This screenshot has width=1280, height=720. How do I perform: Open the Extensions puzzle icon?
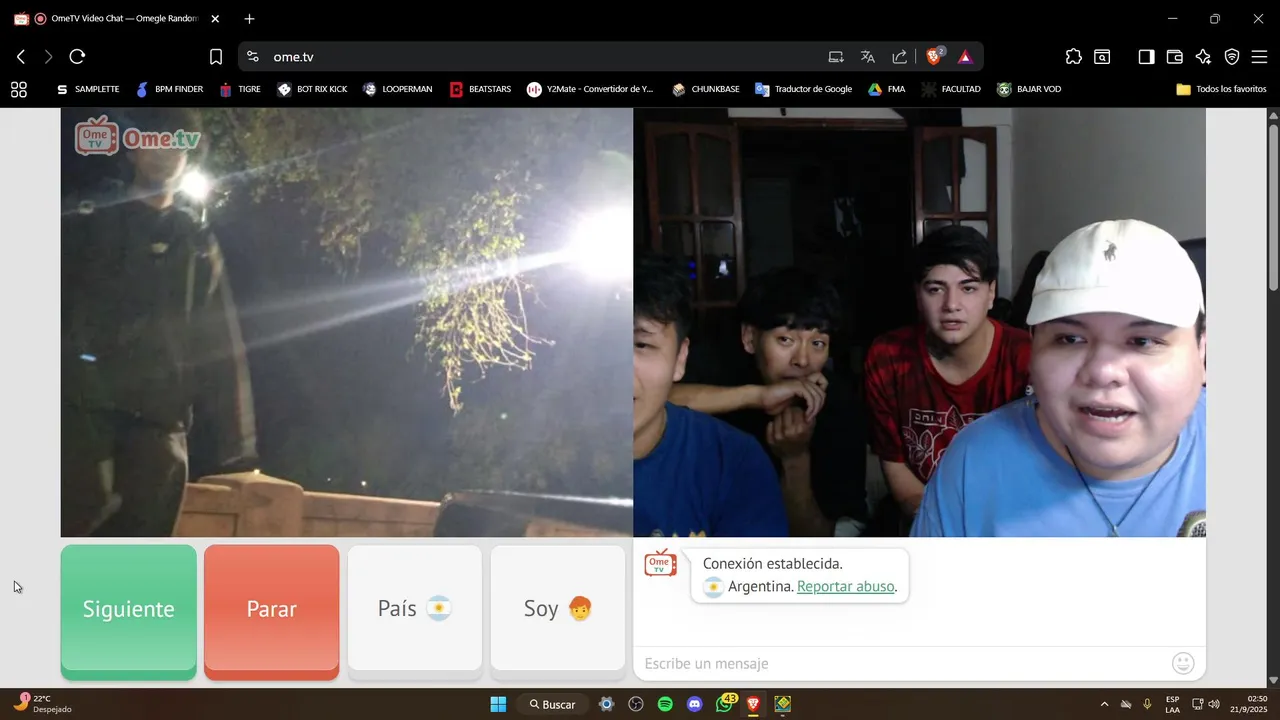(1073, 57)
